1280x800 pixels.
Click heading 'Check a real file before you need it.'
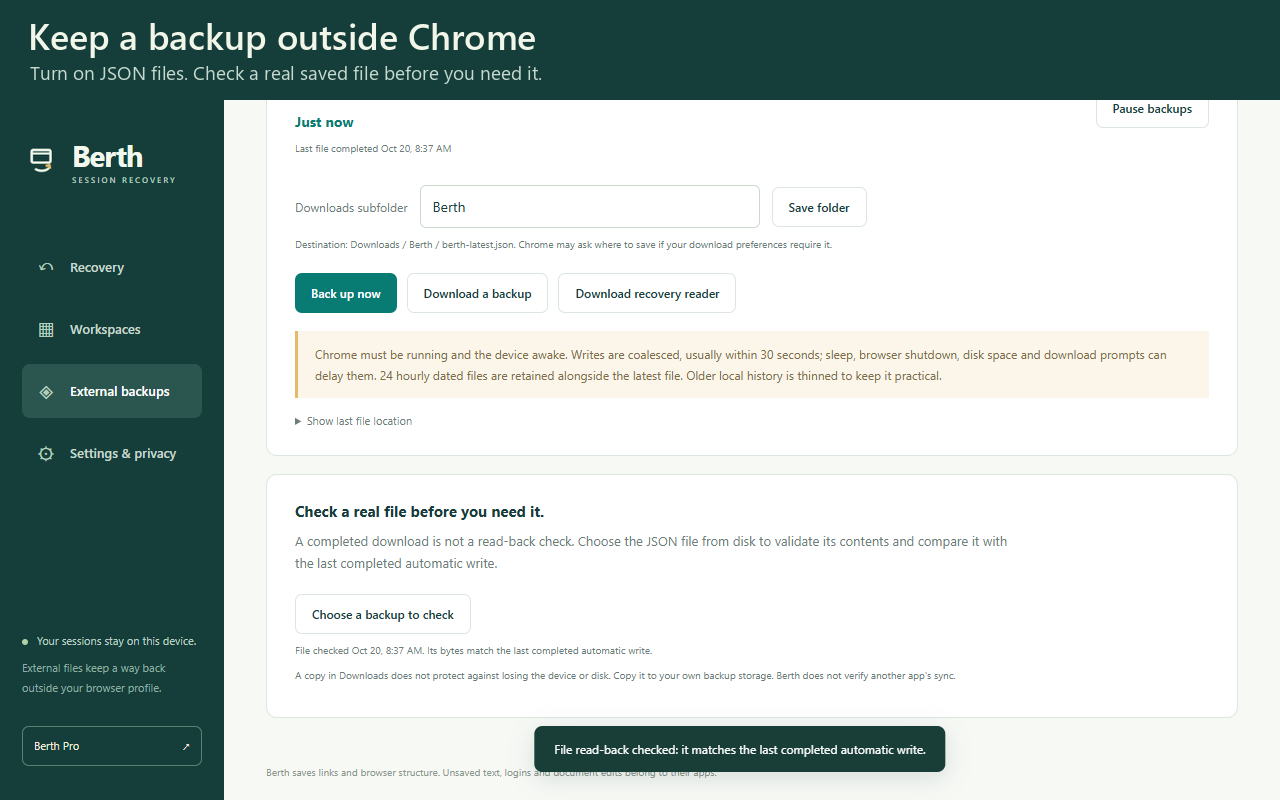tap(419, 512)
